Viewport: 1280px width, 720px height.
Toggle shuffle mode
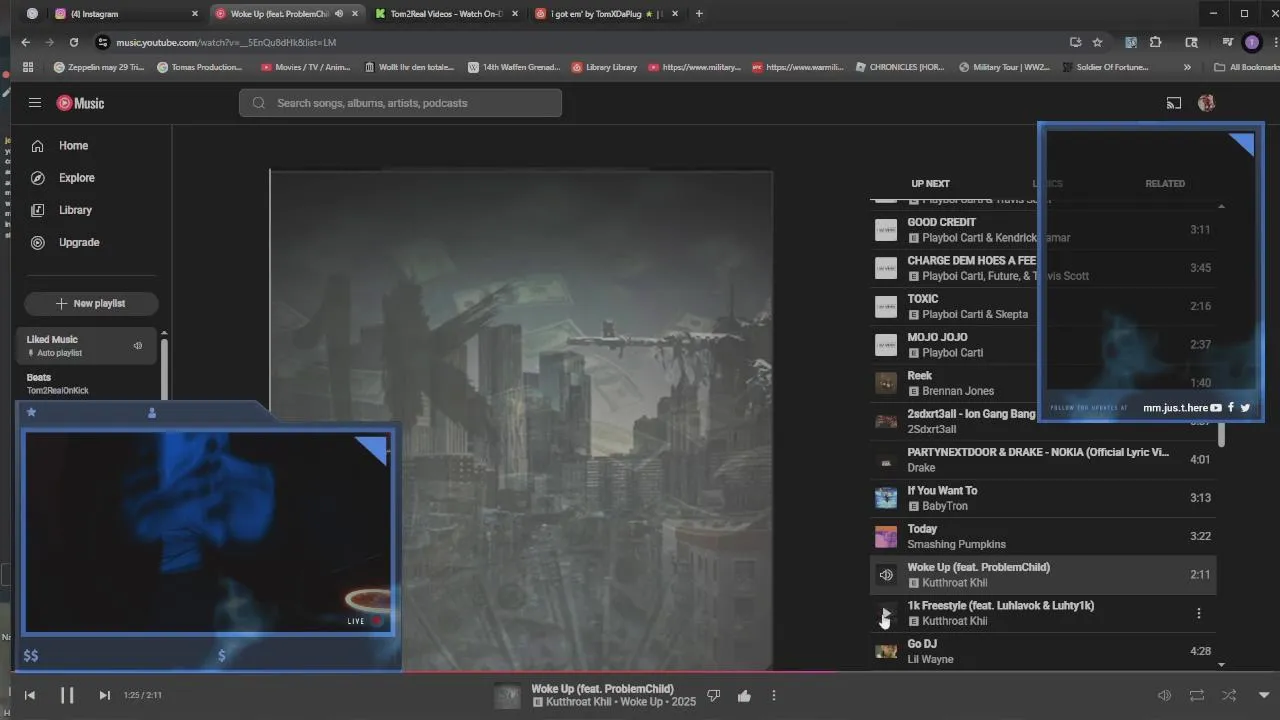[x=1229, y=695]
